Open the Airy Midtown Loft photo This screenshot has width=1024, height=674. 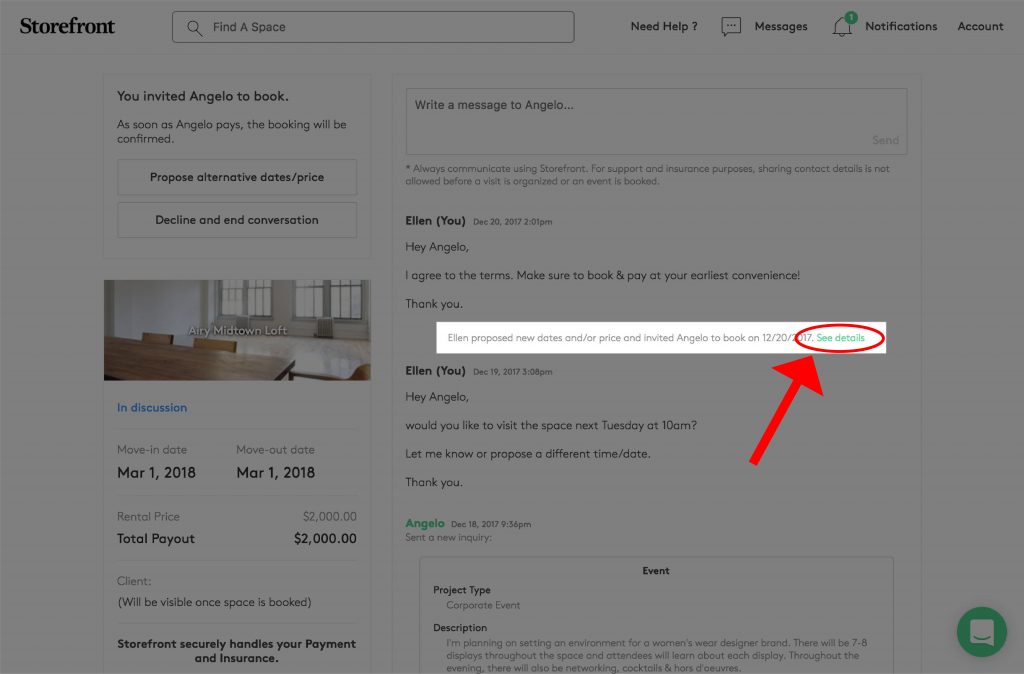coord(237,330)
